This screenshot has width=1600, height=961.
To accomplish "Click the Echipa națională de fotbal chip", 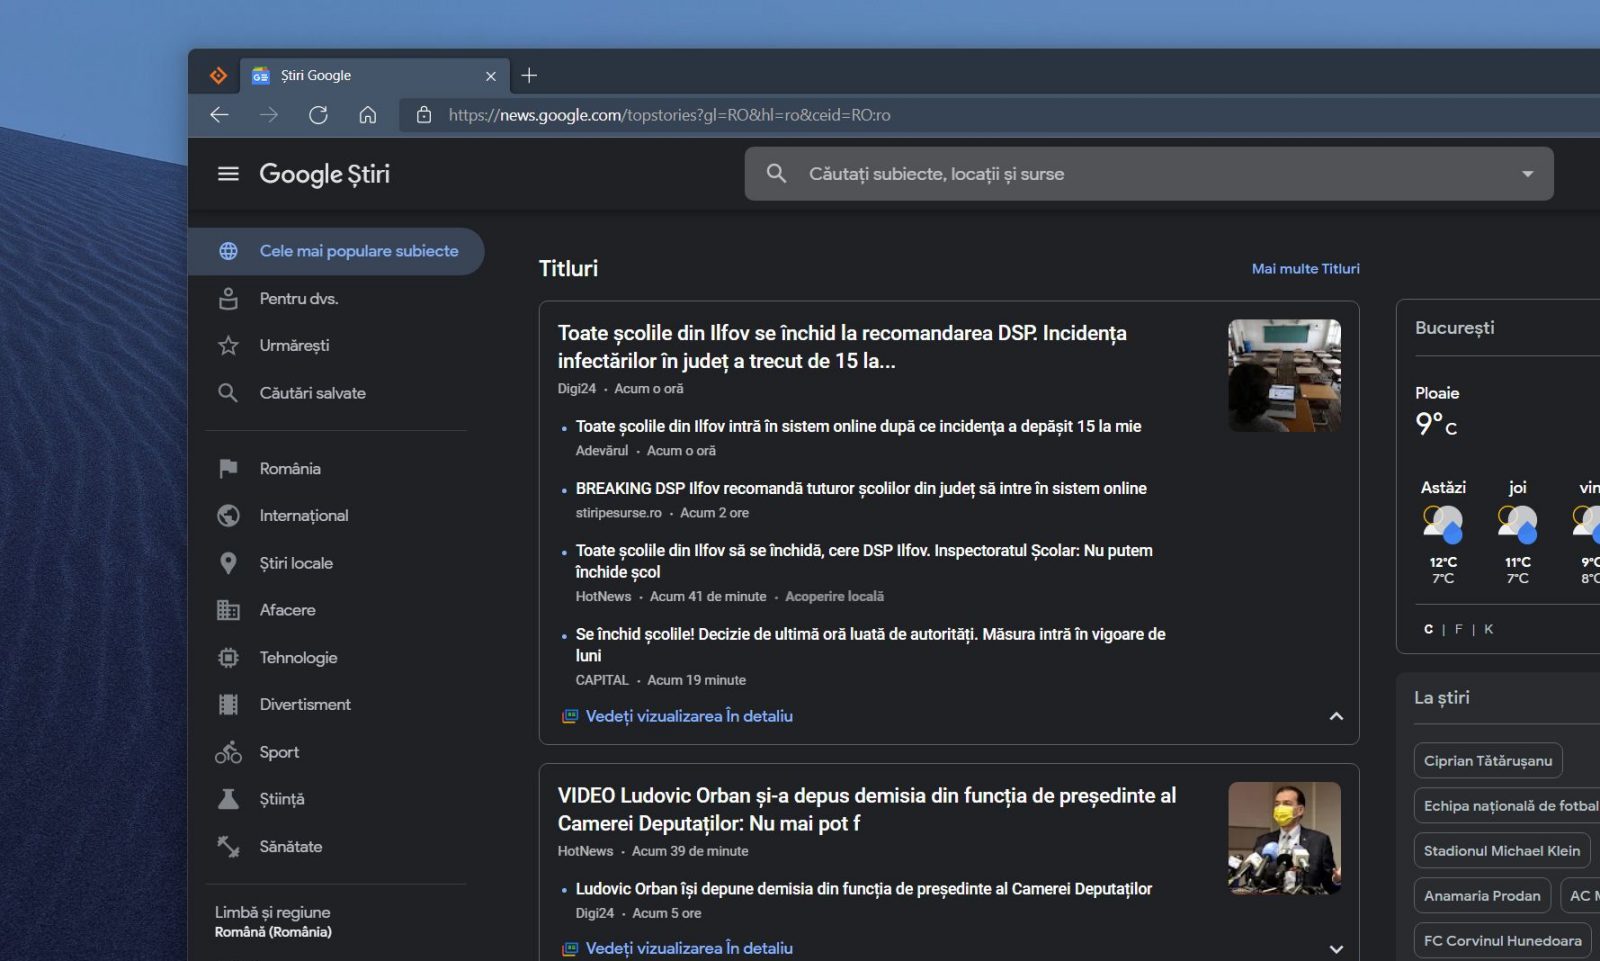I will [x=1508, y=806].
